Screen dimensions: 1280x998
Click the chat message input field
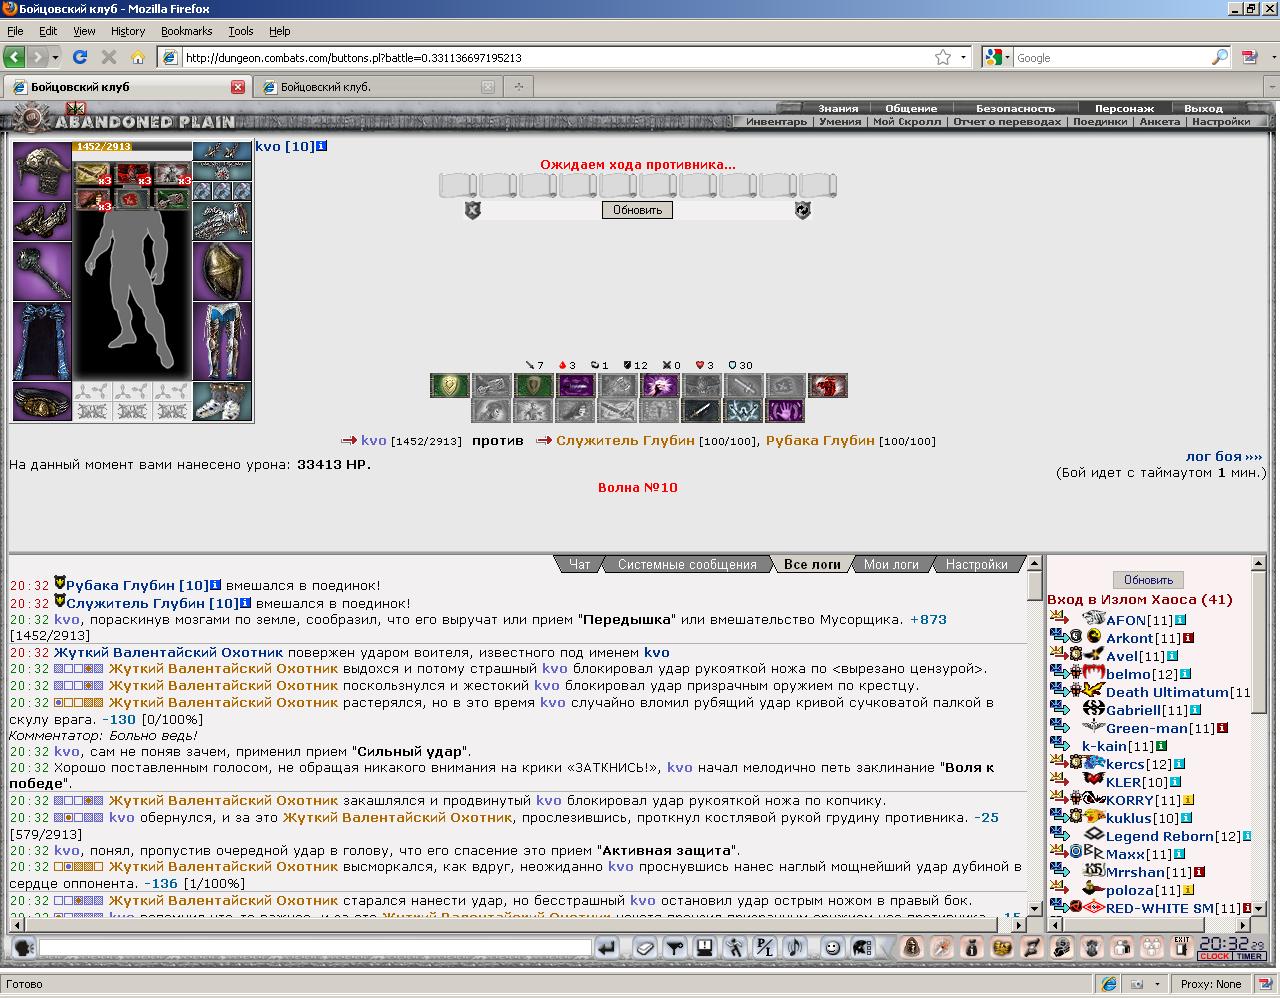tap(315, 947)
